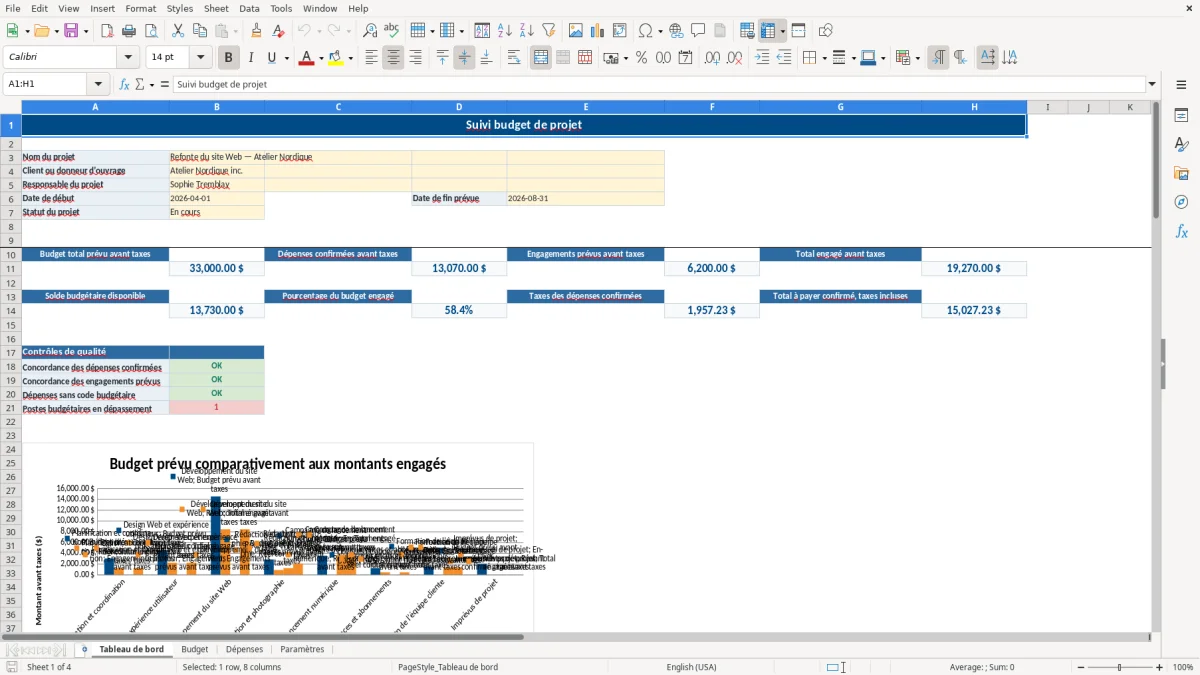This screenshot has height=675, width=1200.
Task: Toggle Wrap Text
Action: click(514, 58)
